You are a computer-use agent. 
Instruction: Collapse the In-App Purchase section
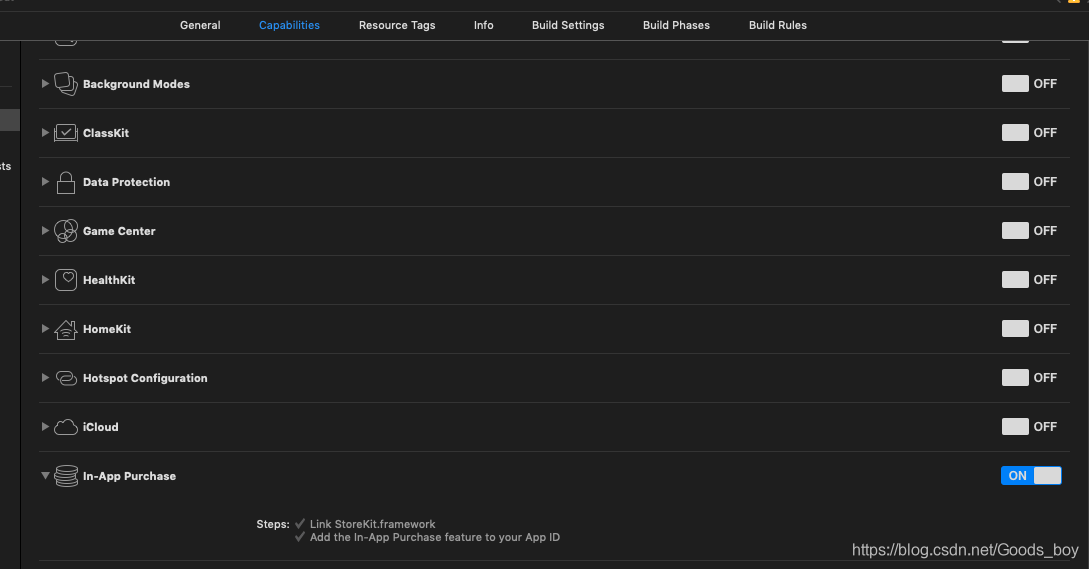(45, 475)
